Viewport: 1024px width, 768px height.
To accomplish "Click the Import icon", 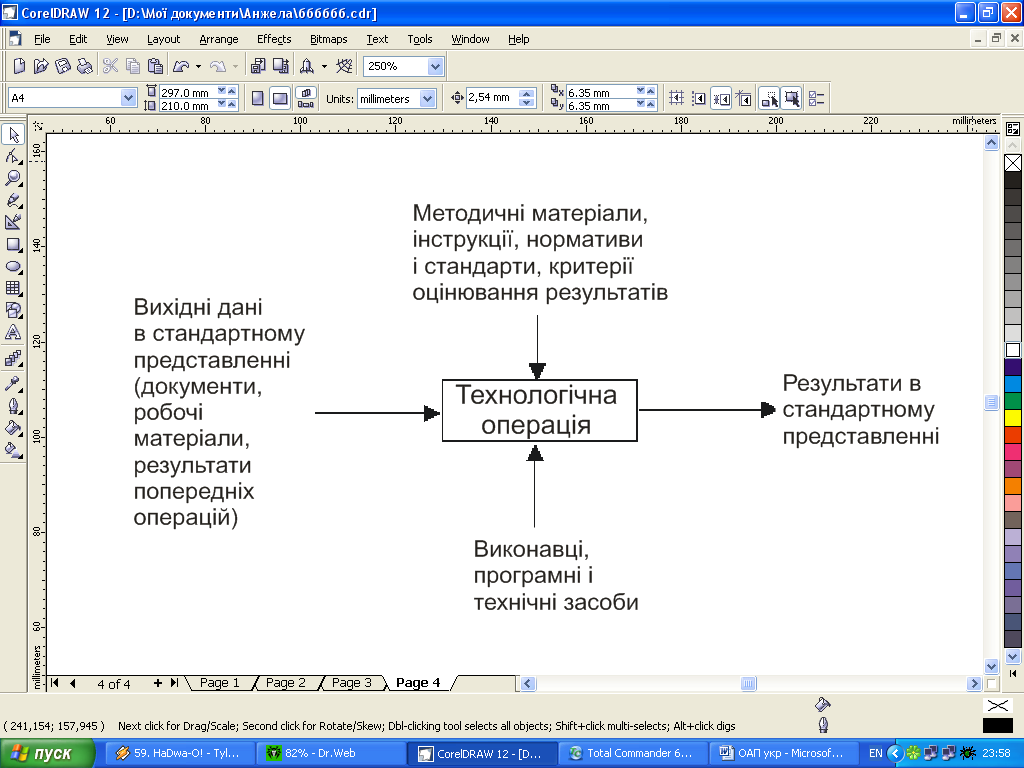I will point(259,66).
